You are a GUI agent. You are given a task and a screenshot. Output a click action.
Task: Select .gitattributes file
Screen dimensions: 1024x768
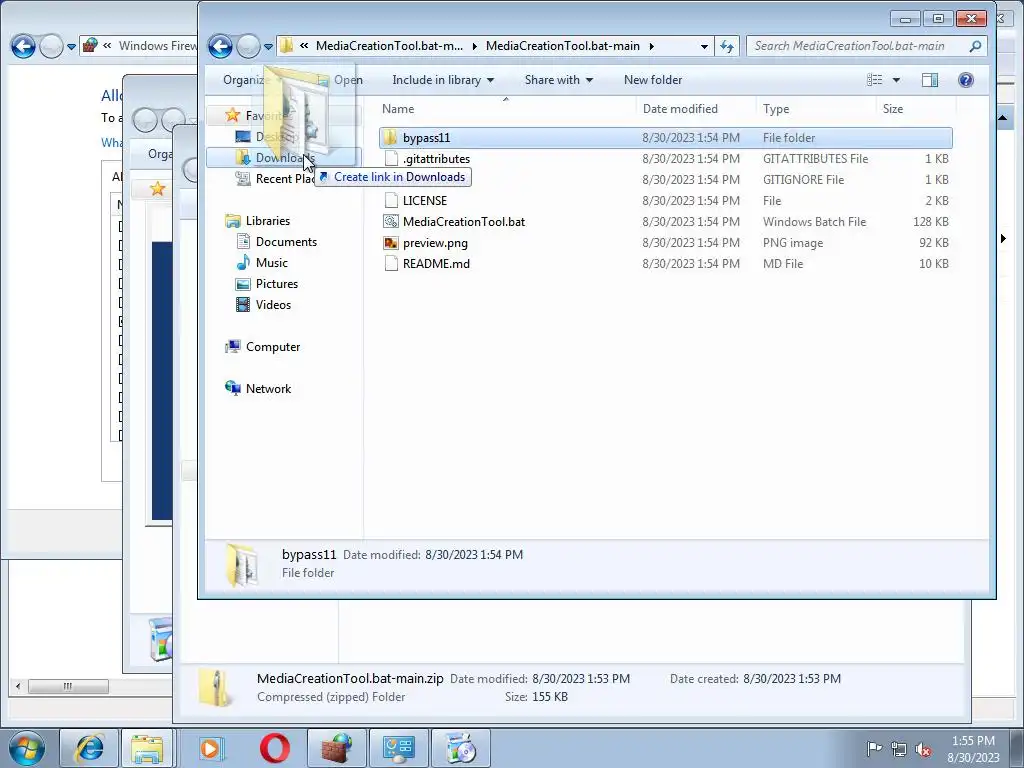click(436, 159)
